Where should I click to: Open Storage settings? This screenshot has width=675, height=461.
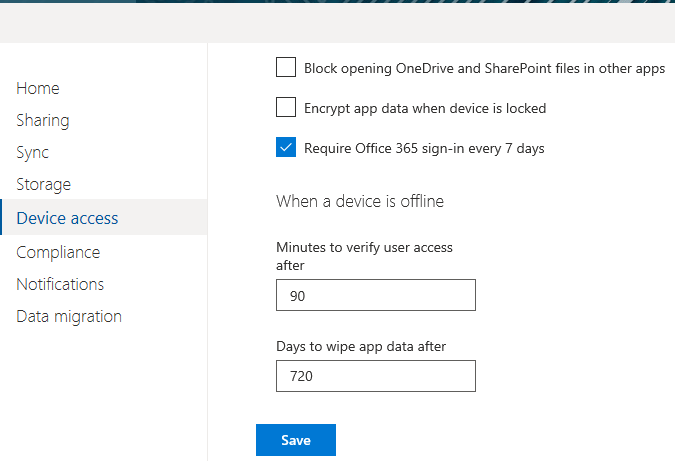tap(43, 185)
